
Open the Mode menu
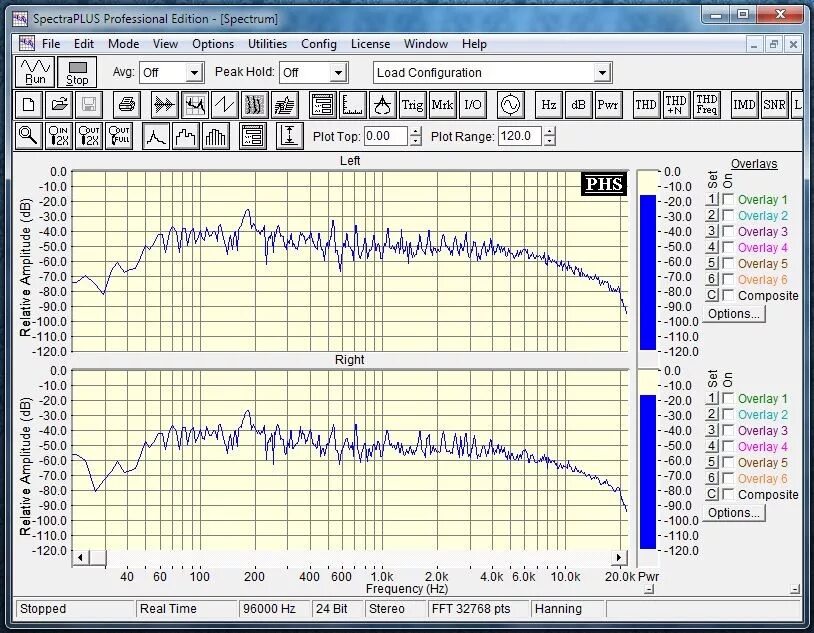124,44
